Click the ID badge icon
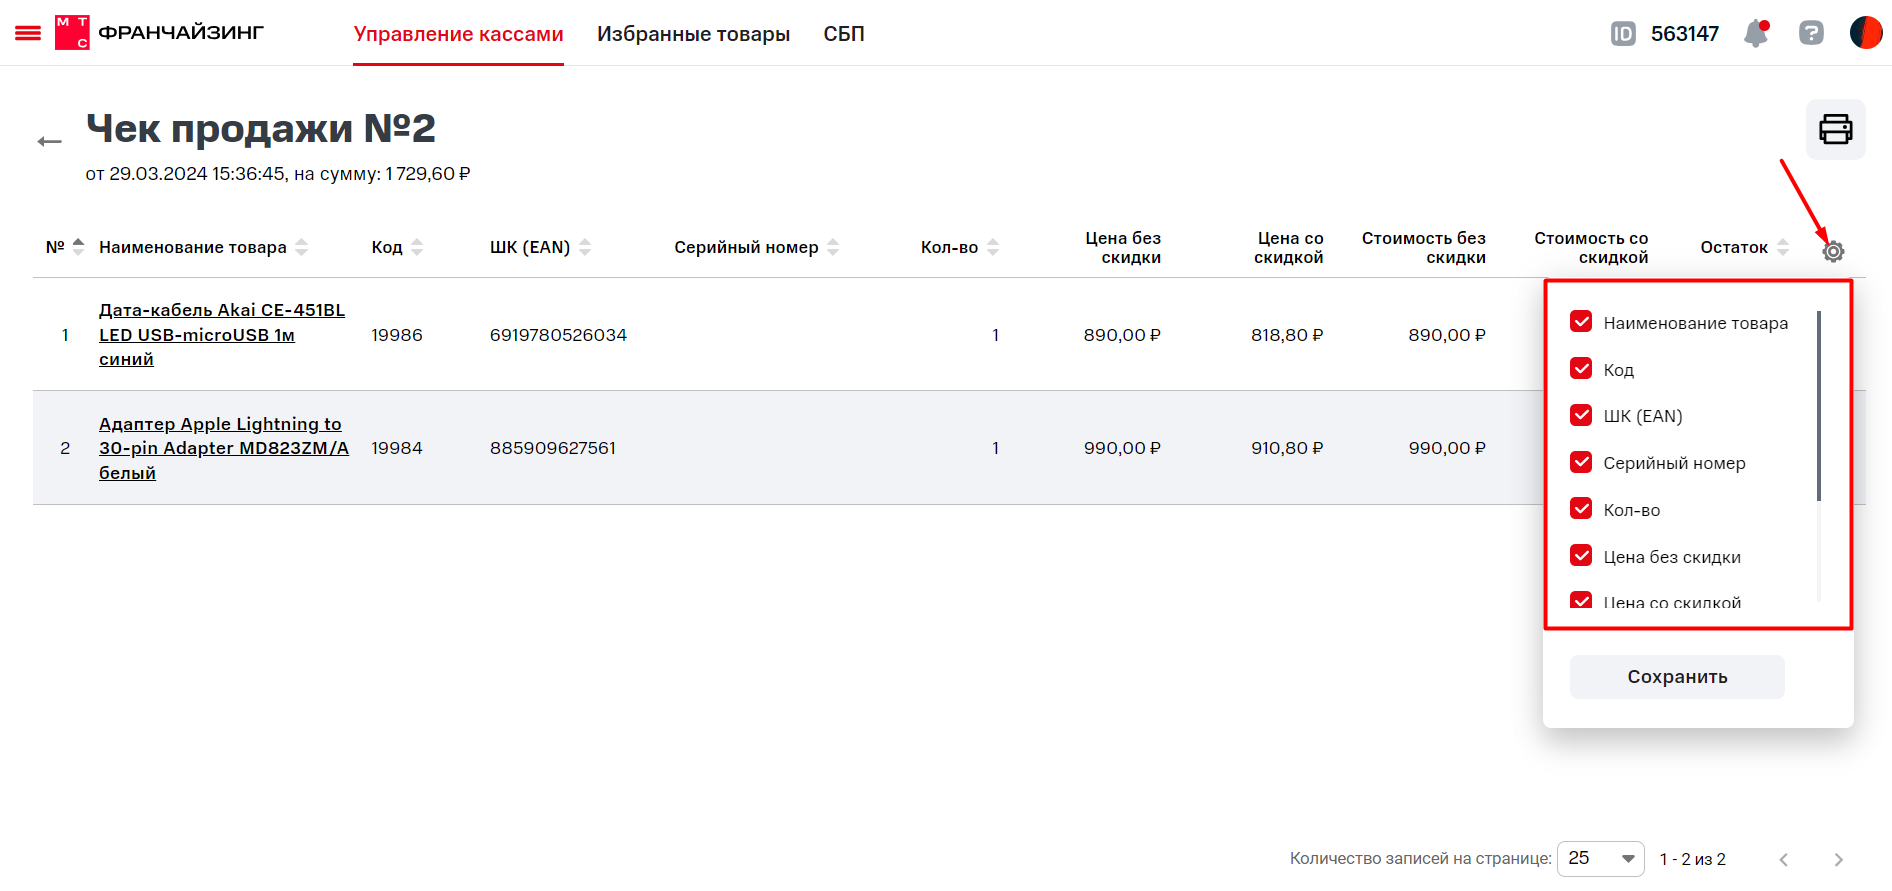 pos(1623,34)
